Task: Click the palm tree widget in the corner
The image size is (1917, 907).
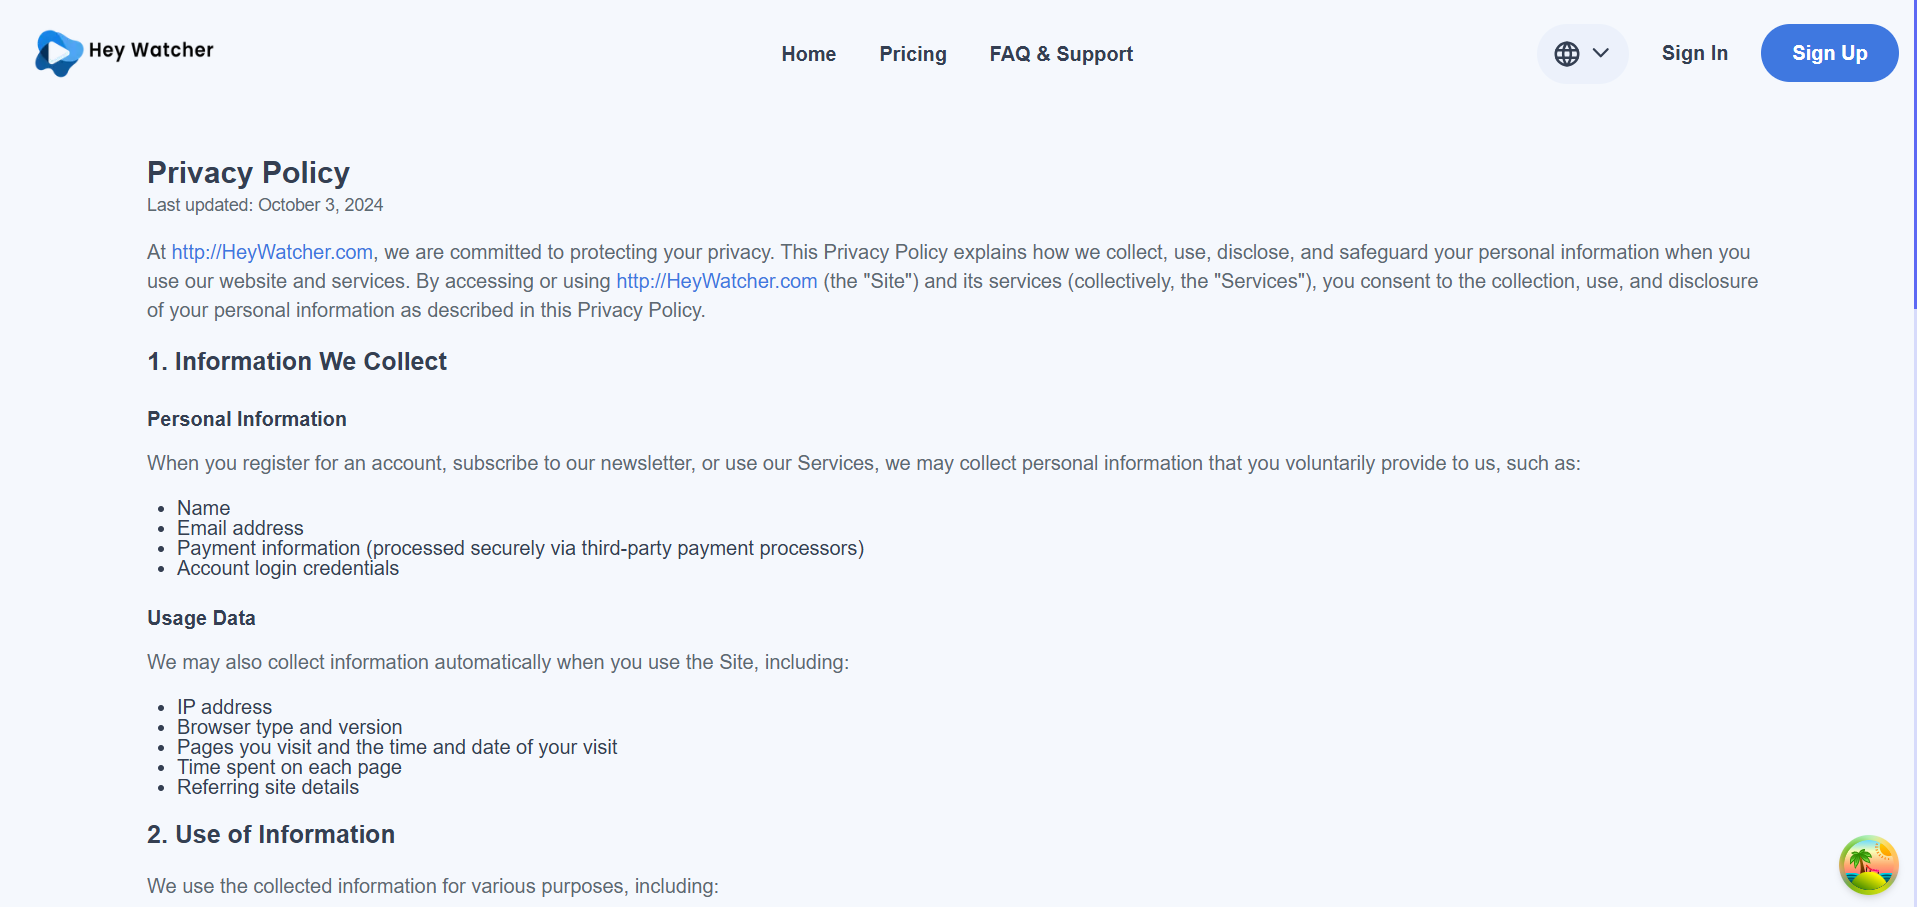Action: 1866,864
